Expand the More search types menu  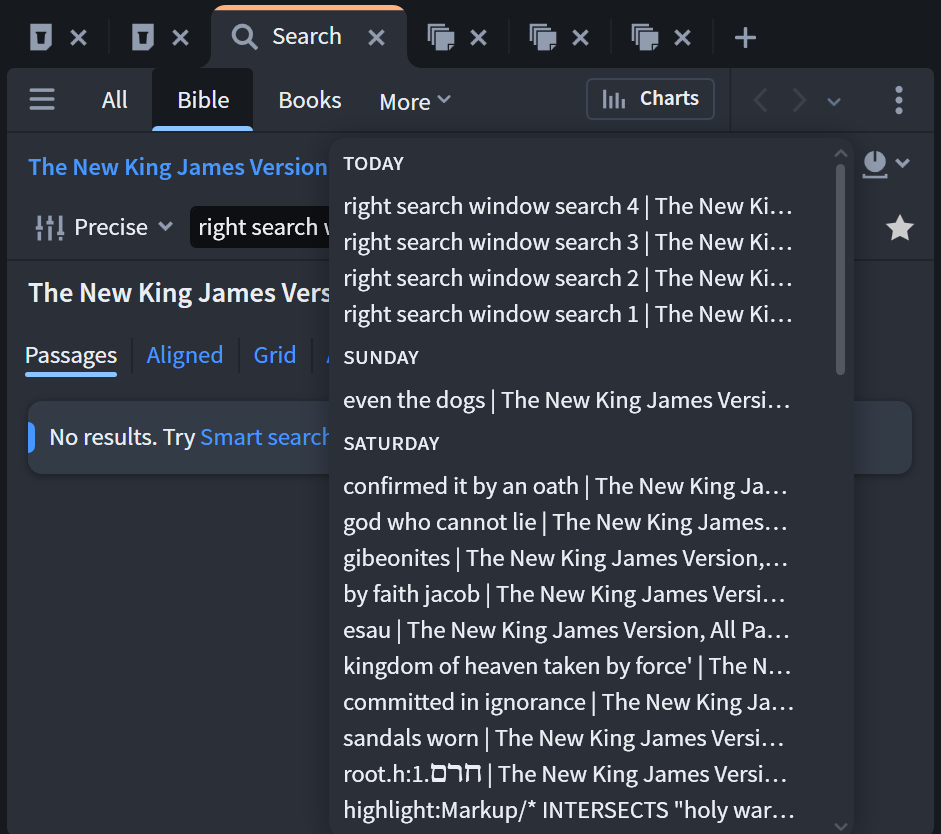tap(415, 101)
